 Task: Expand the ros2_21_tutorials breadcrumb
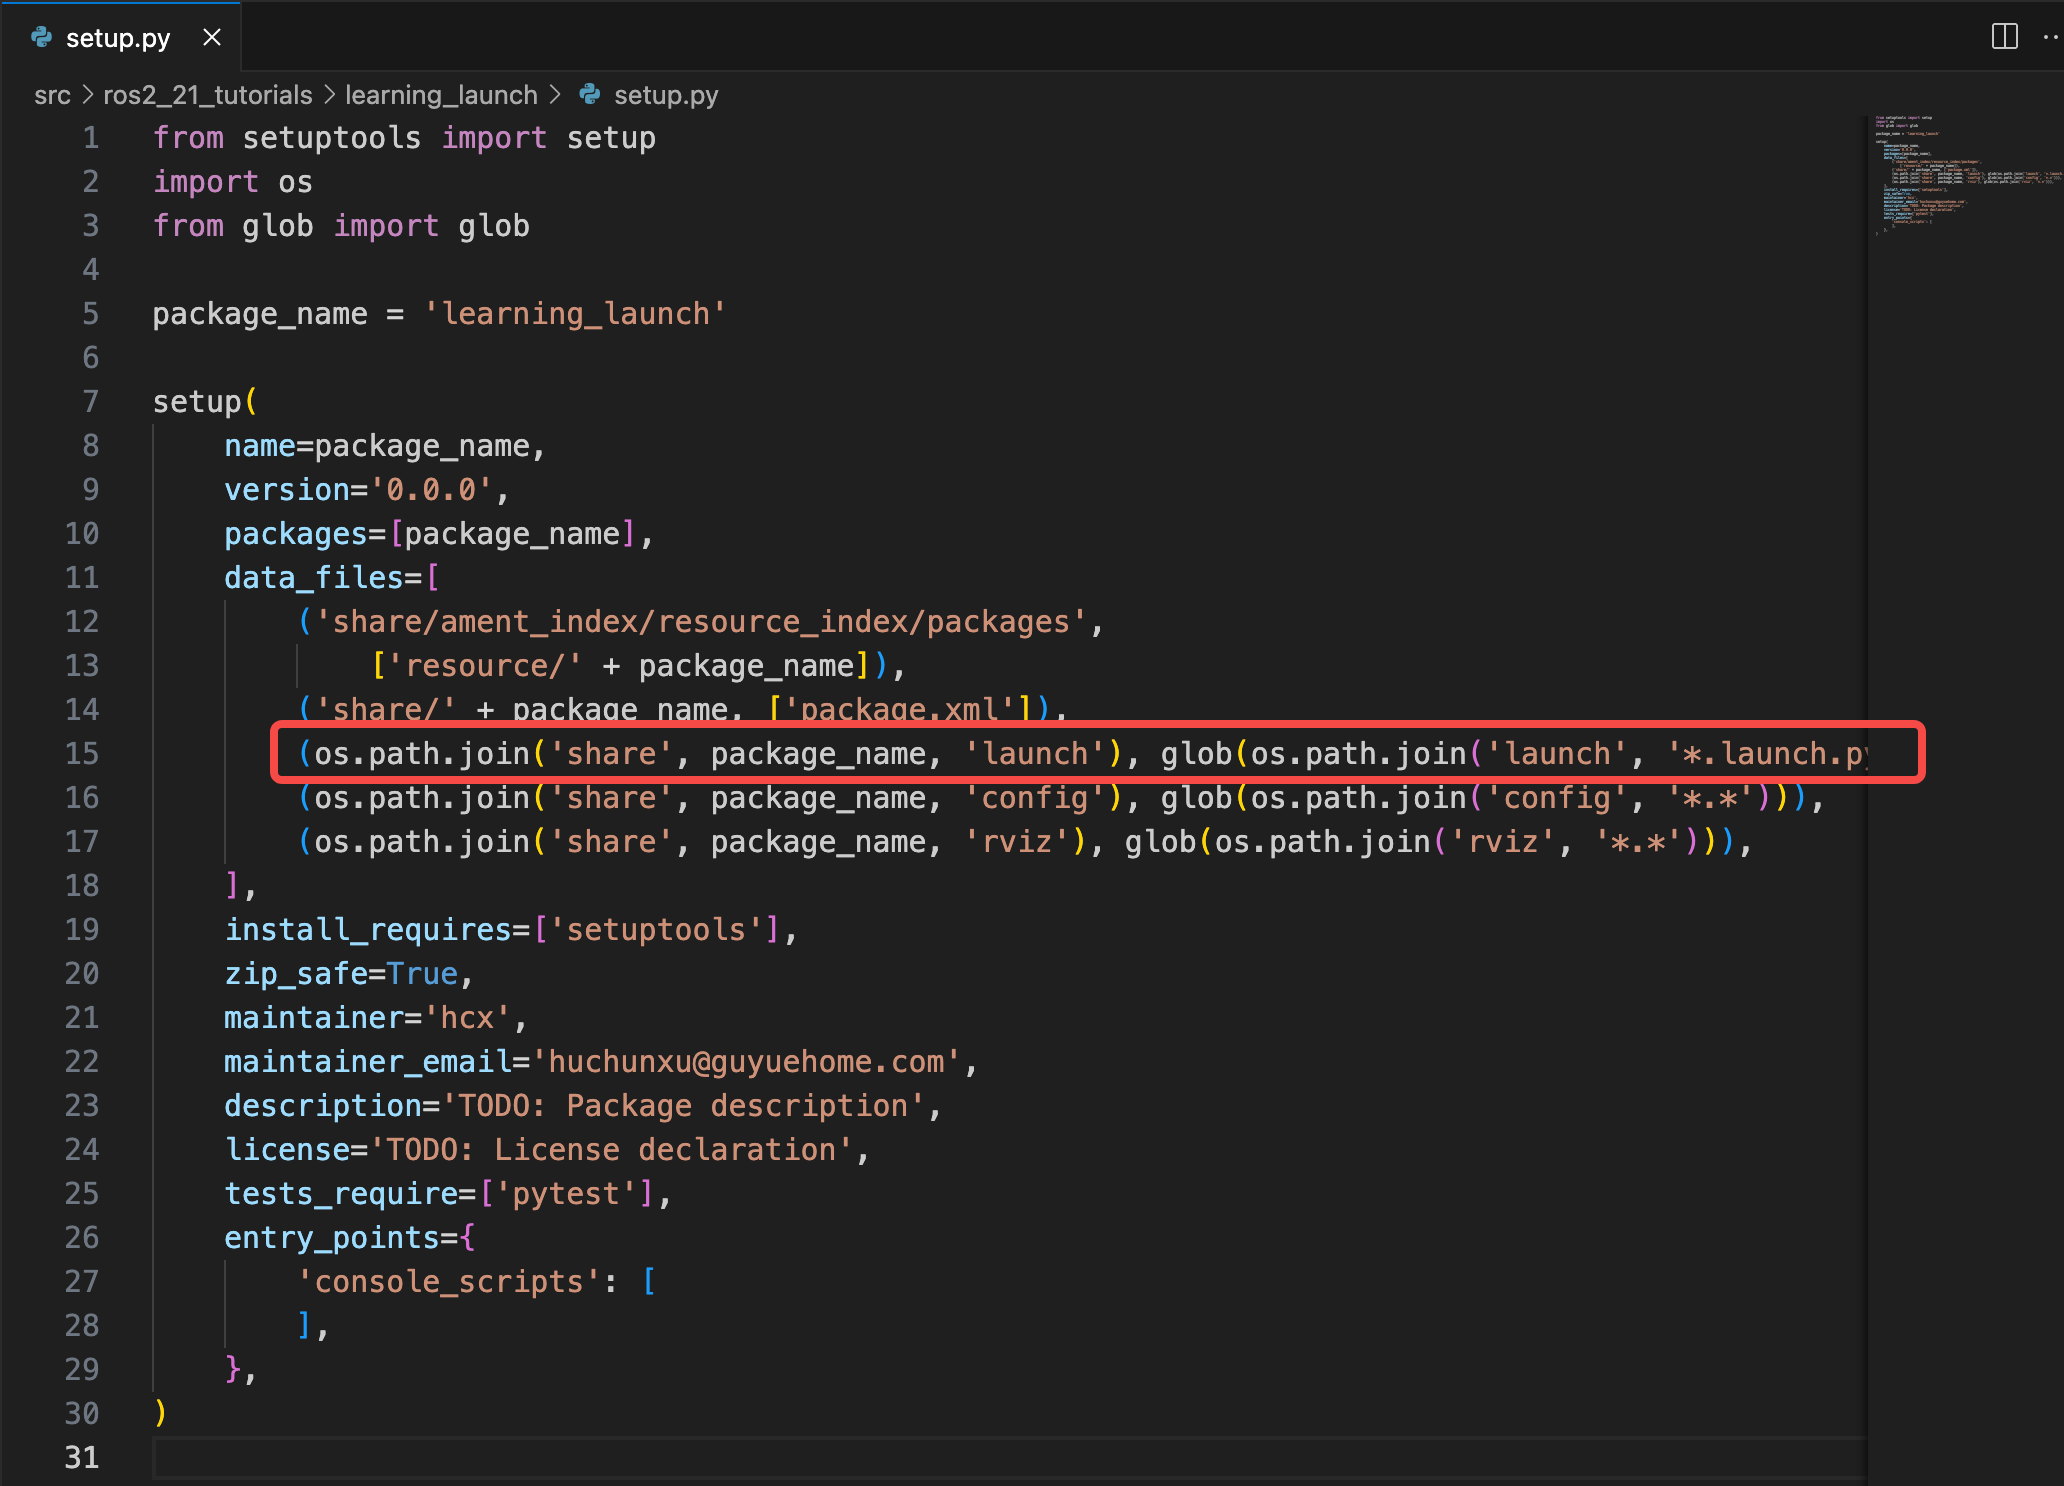click(207, 95)
